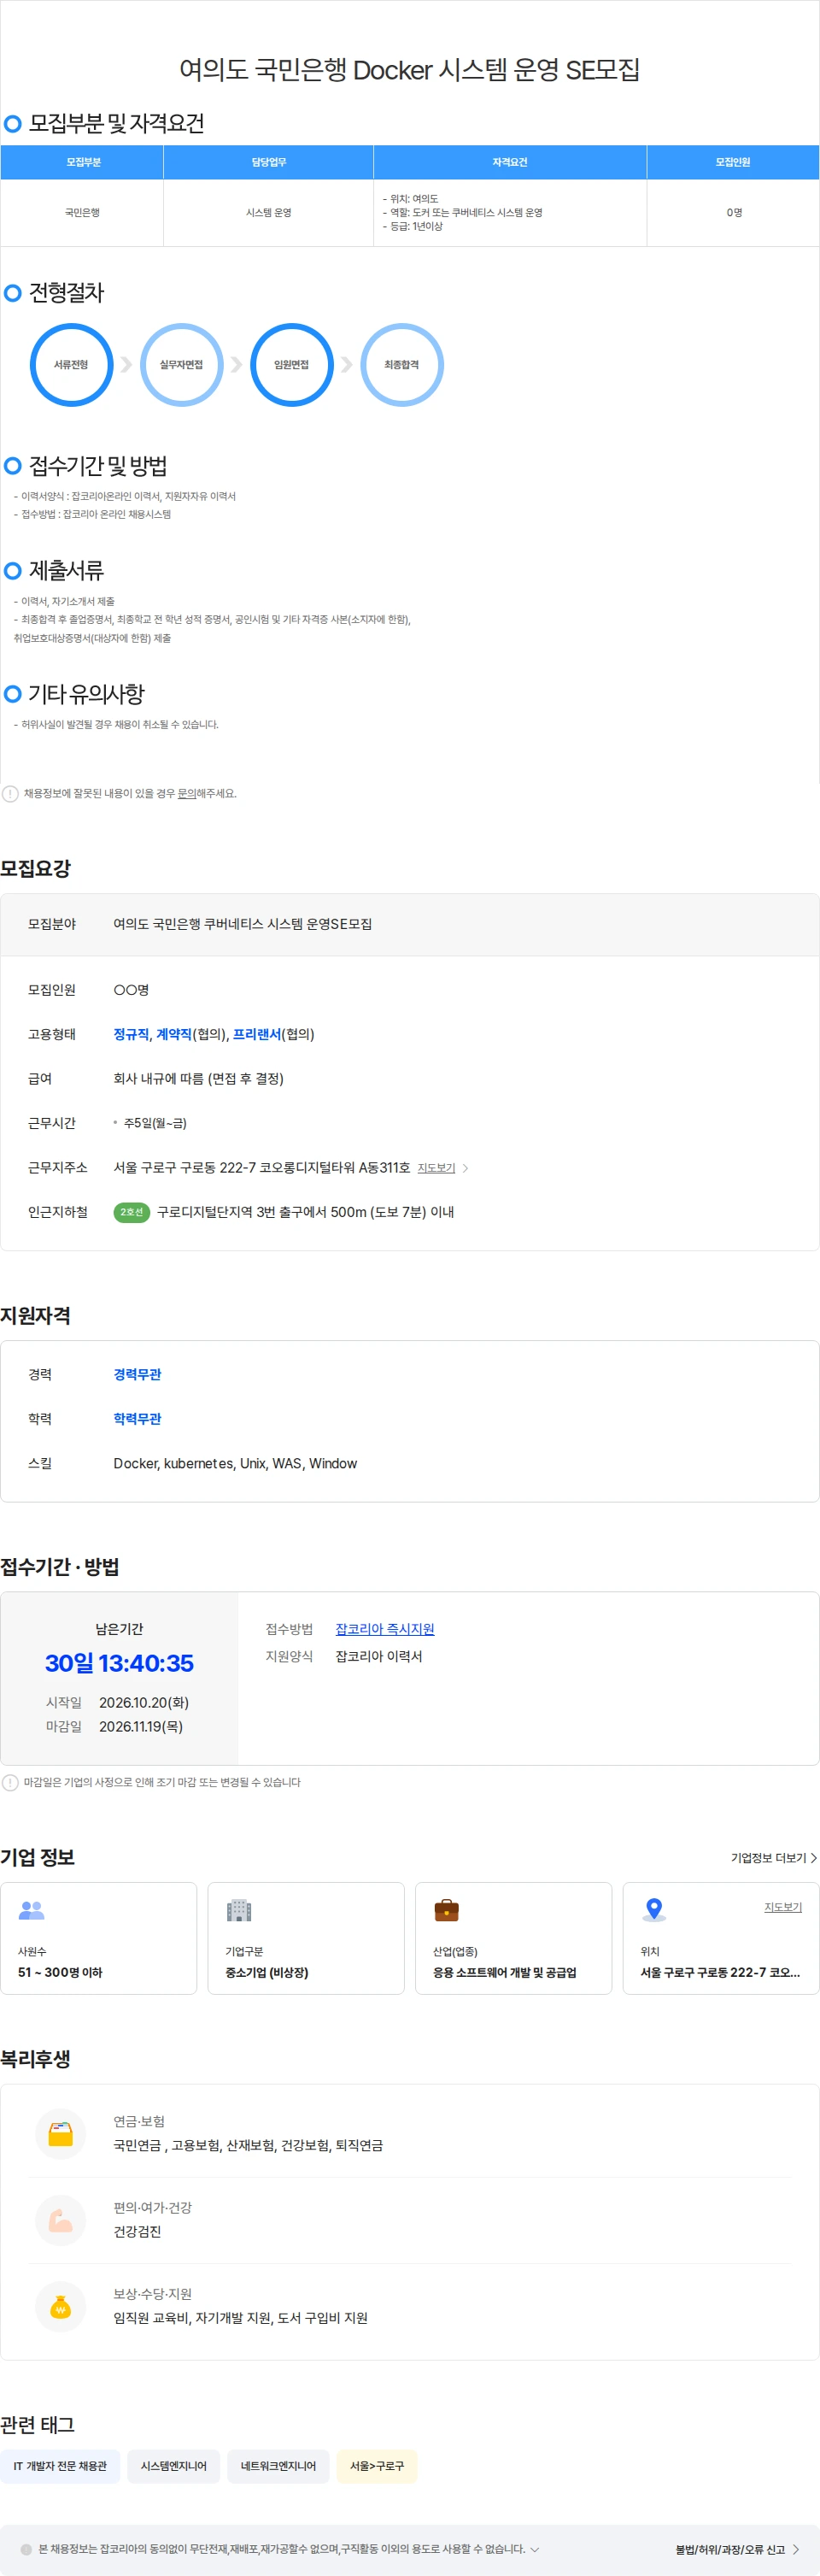Click the 경력무관 link

137,1374
